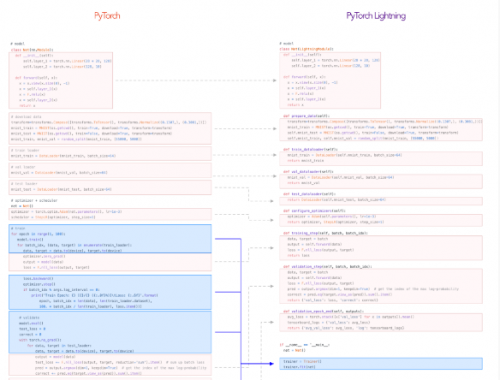The image size is (500, 380).
Task: Click the purple PyTorch Lightning heading
Action: [x=376, y=16]
